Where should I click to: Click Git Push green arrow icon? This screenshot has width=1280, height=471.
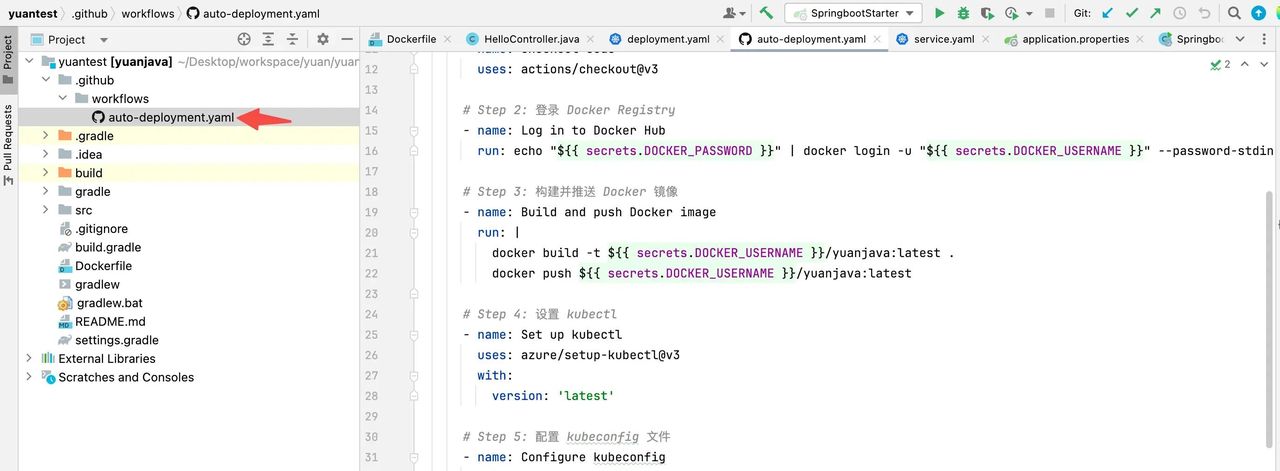click(1156, 13)
